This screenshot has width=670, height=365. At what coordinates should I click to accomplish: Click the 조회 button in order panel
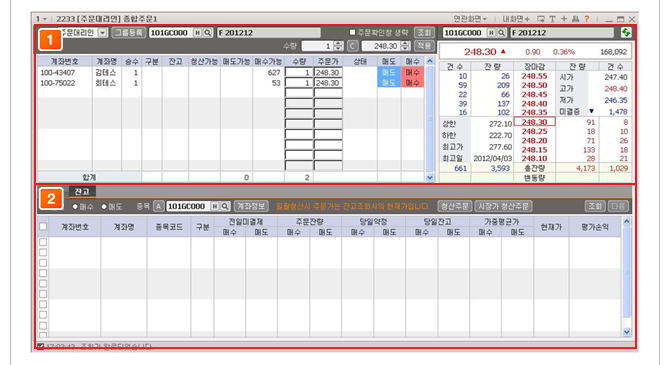[x=424, y=32]
